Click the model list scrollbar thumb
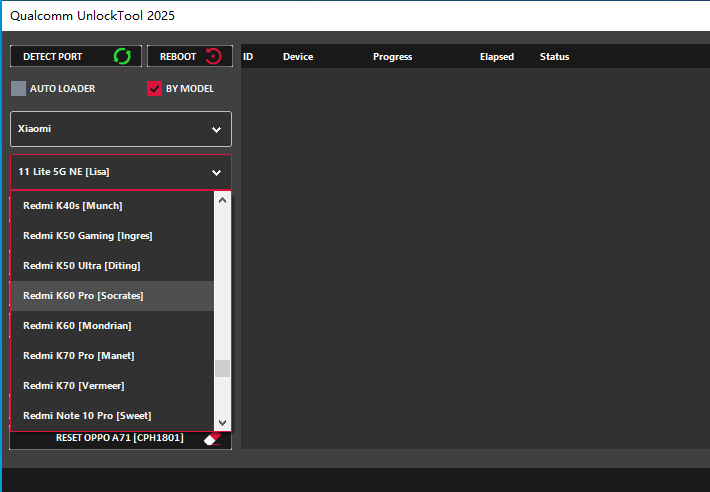This screenshot has height=492, width=710. pos(222,368)
